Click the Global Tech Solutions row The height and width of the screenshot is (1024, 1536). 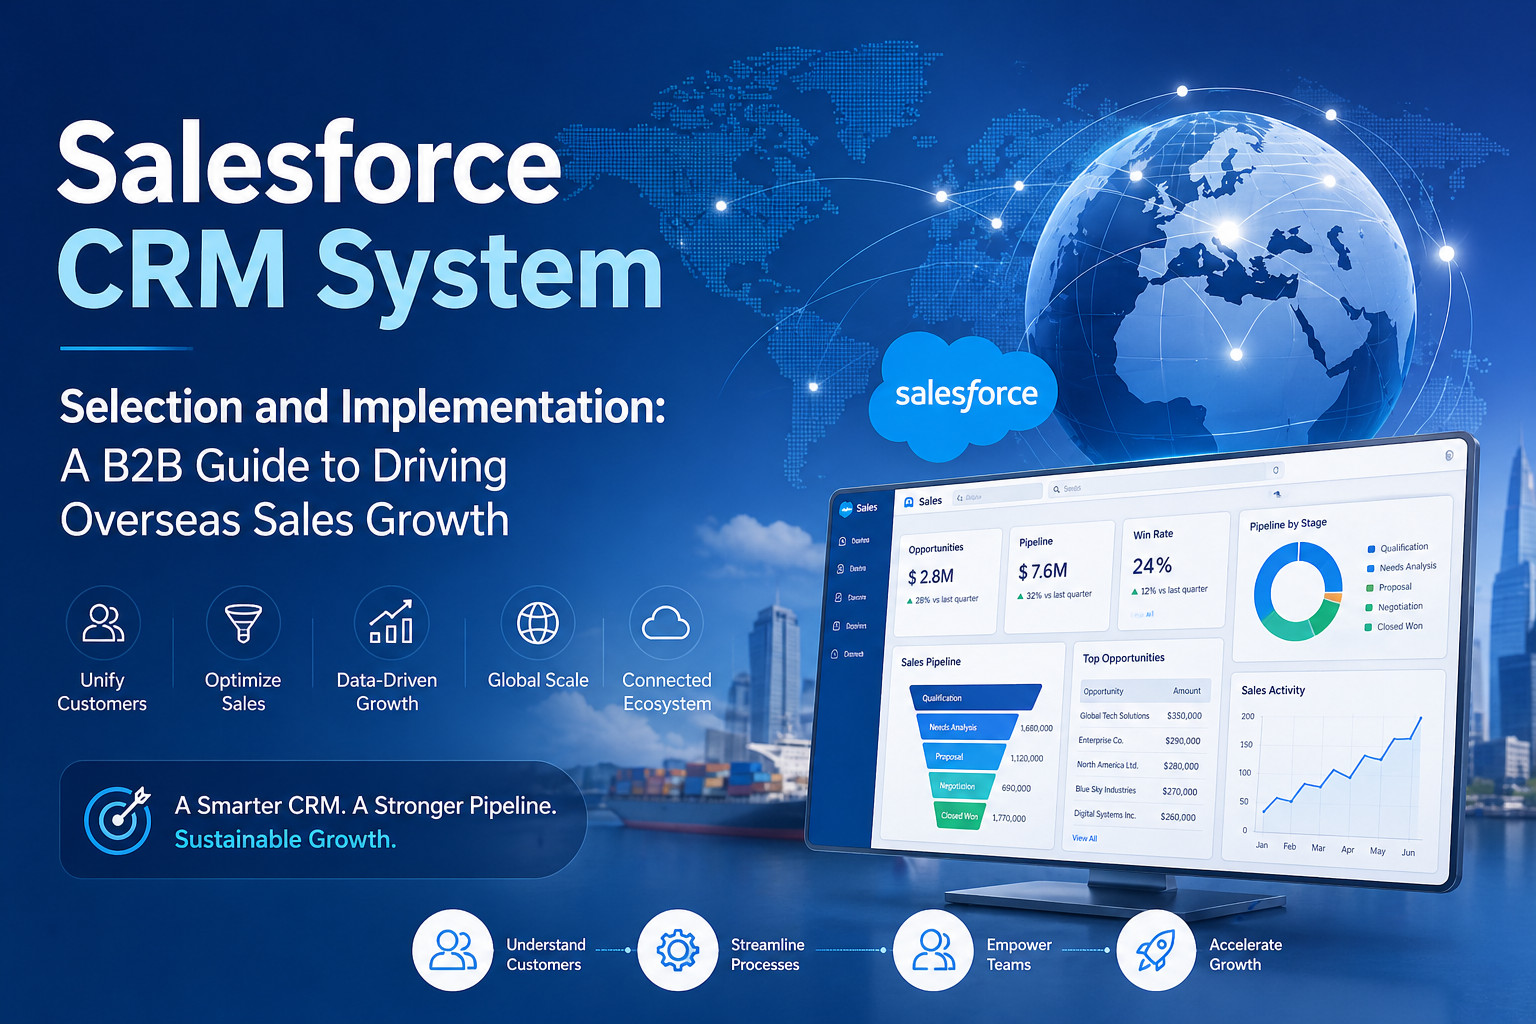[x=1141, y=716]
